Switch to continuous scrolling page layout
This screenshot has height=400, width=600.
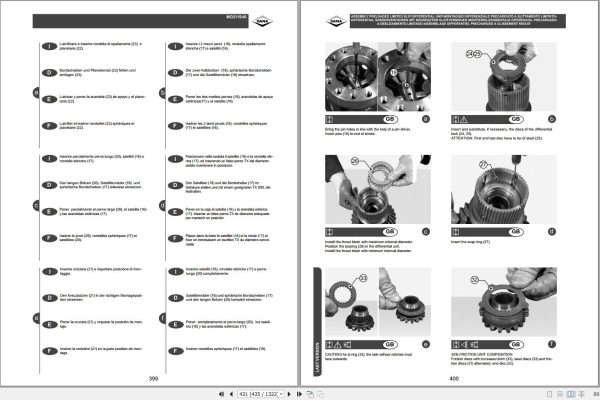(x=560, y=394)
